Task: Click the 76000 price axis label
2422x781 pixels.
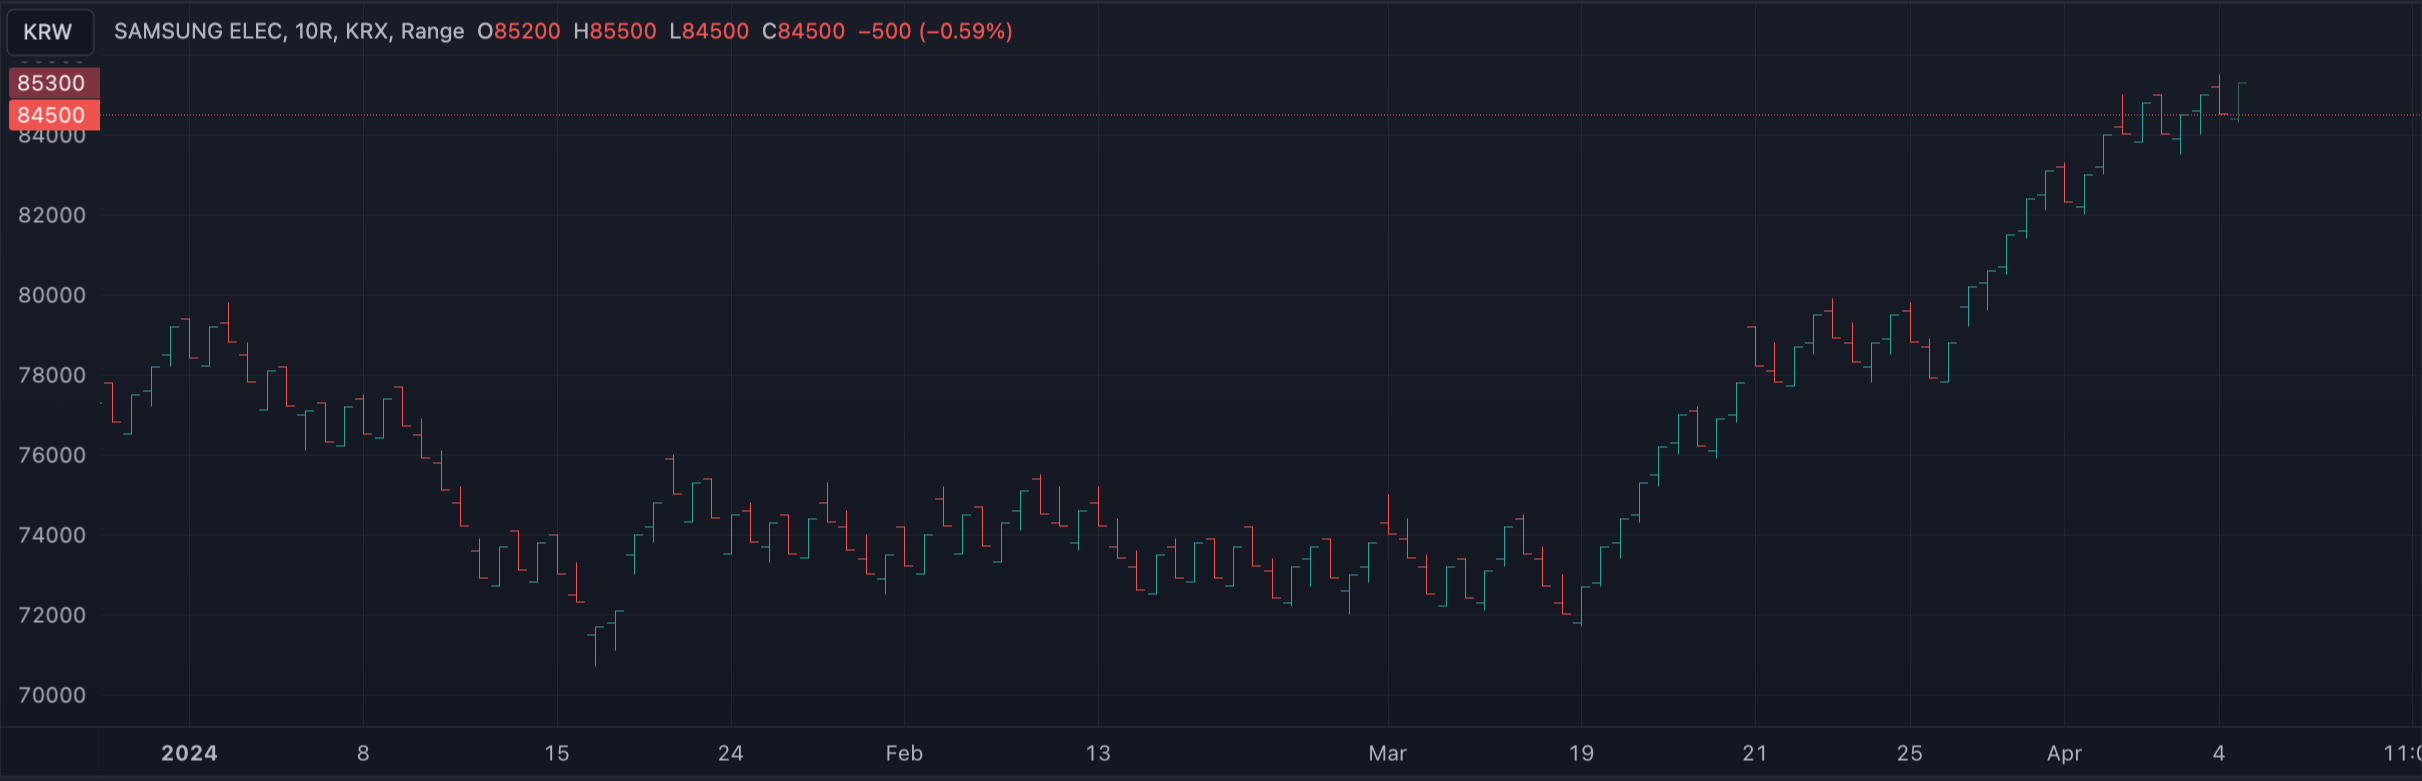Action: tap(52, 455)
